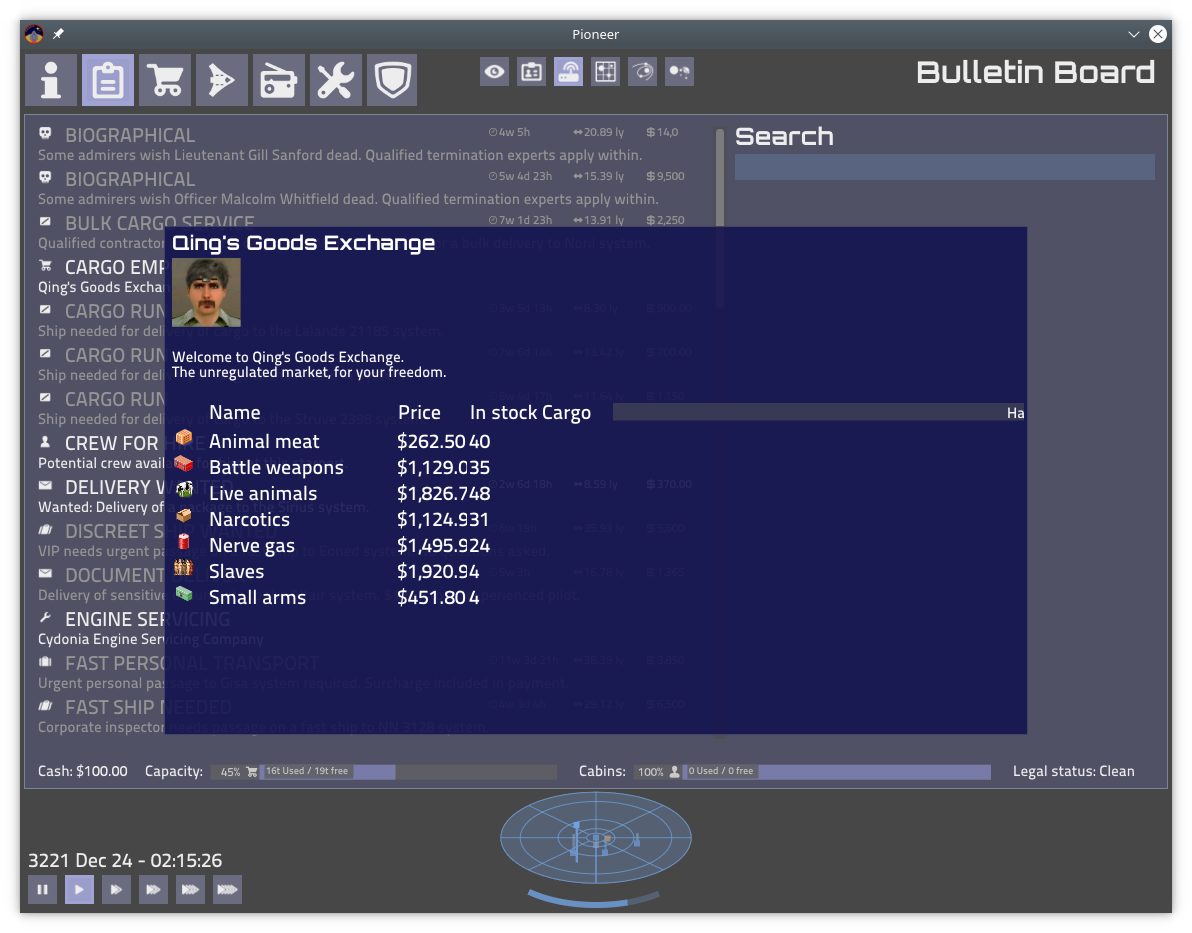Viewport: 1192px width, 933px height.
Task: Click the Legal status: Clean text
Action: (x=1073, y=771)
